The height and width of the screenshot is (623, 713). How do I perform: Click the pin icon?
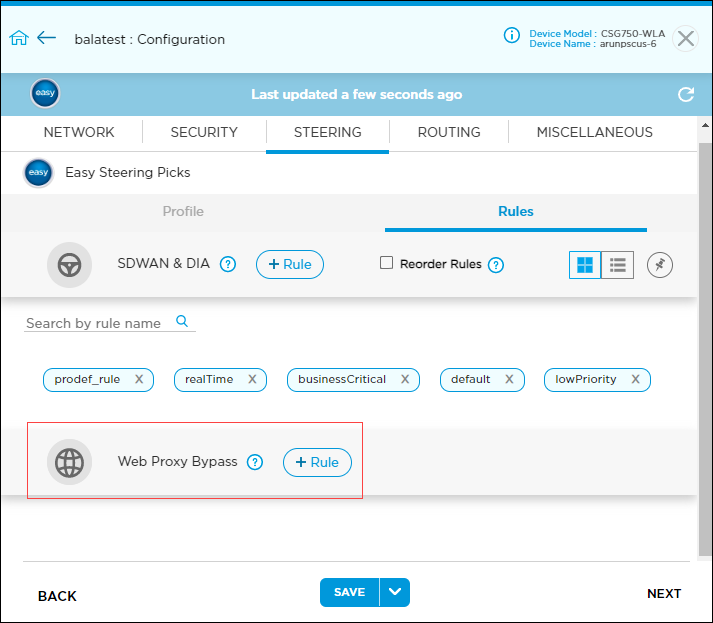coord(660,265)
